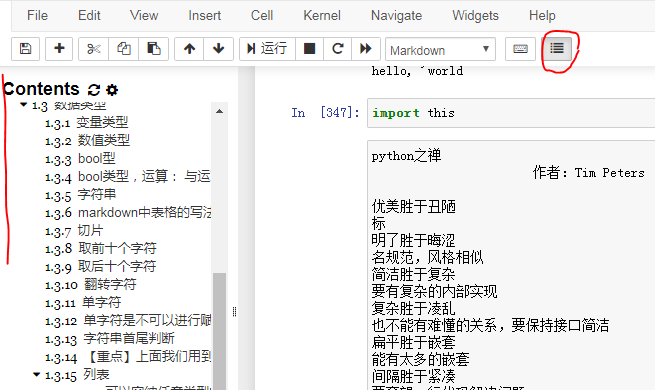This screenshot has height=390, width=655.
Task: Collapse the 1.3 section triangle
Action: tap(24, 104)
